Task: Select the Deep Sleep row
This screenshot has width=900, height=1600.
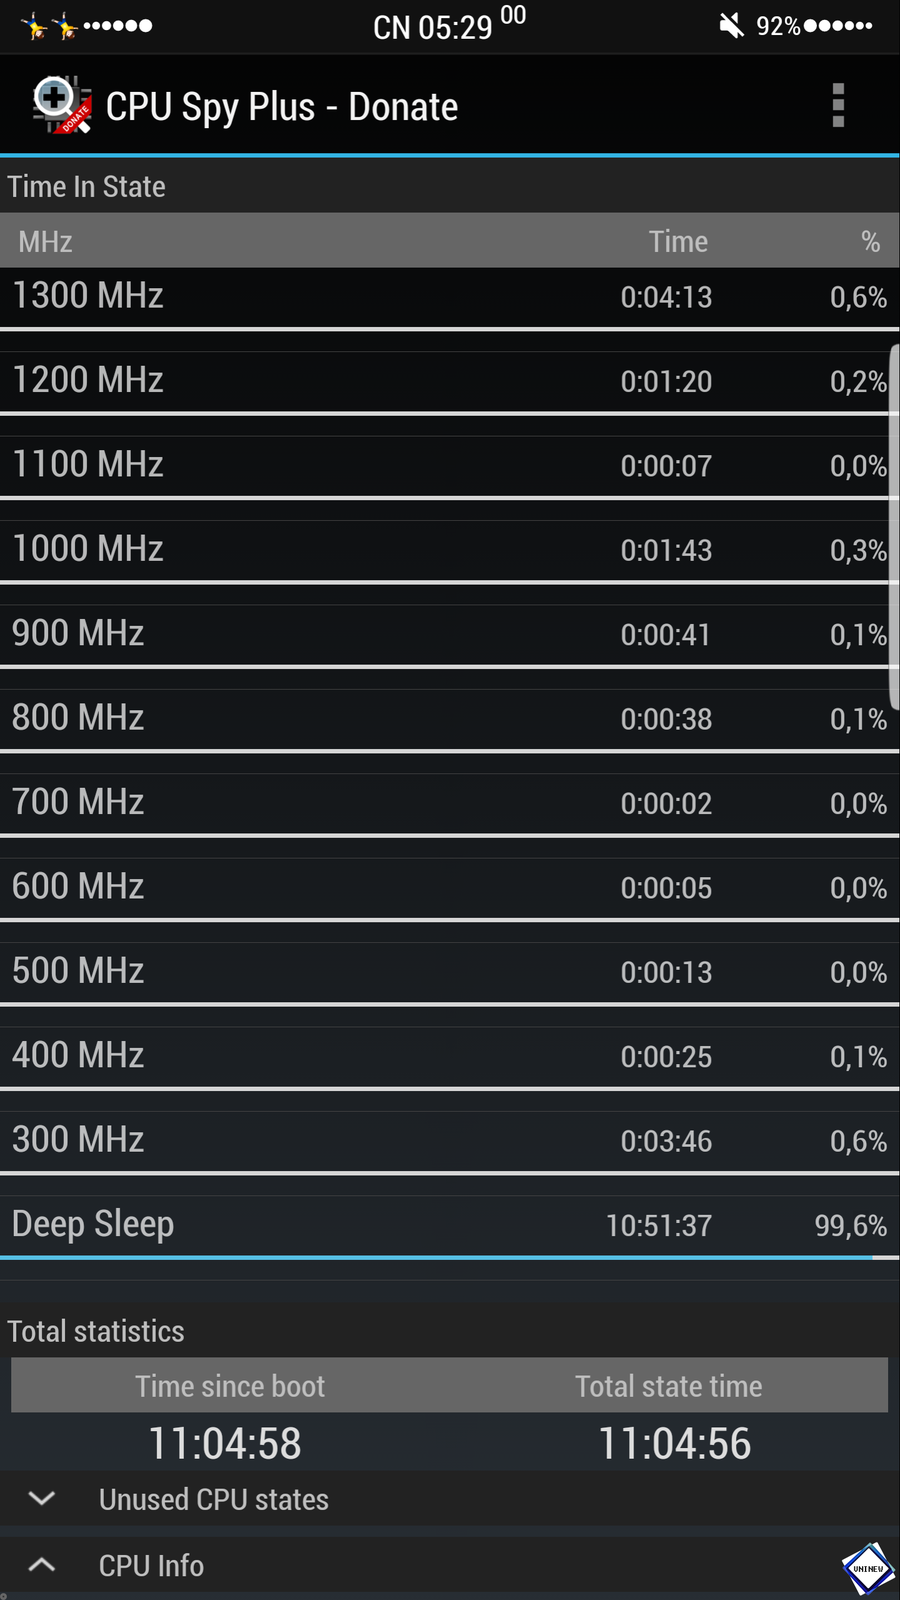Action: [450, 1226]
